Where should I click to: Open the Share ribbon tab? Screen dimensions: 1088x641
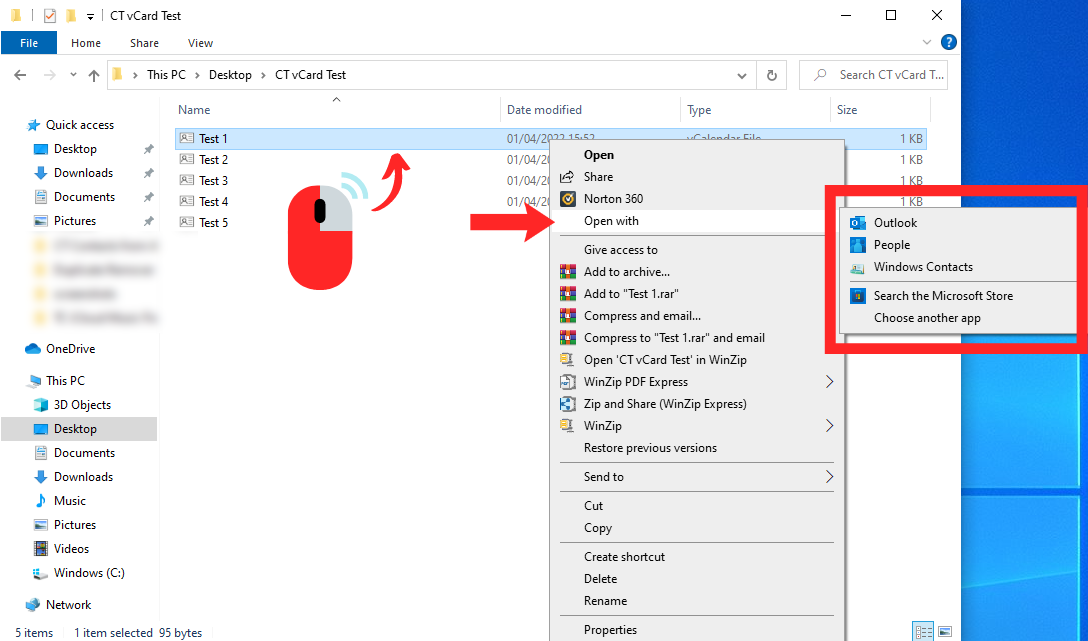pyautogui.click(x=144, y=43)
